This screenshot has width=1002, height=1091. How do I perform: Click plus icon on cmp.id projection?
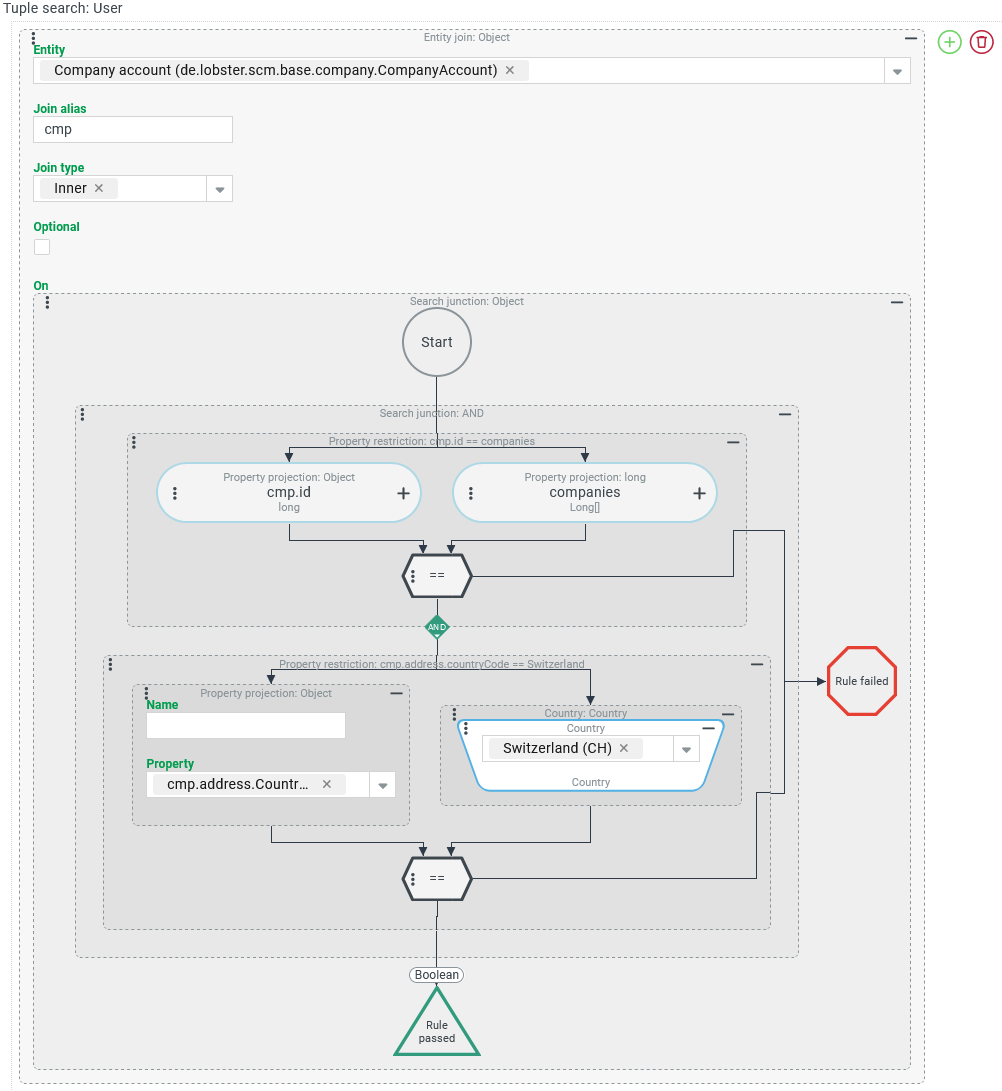[403, 493]
